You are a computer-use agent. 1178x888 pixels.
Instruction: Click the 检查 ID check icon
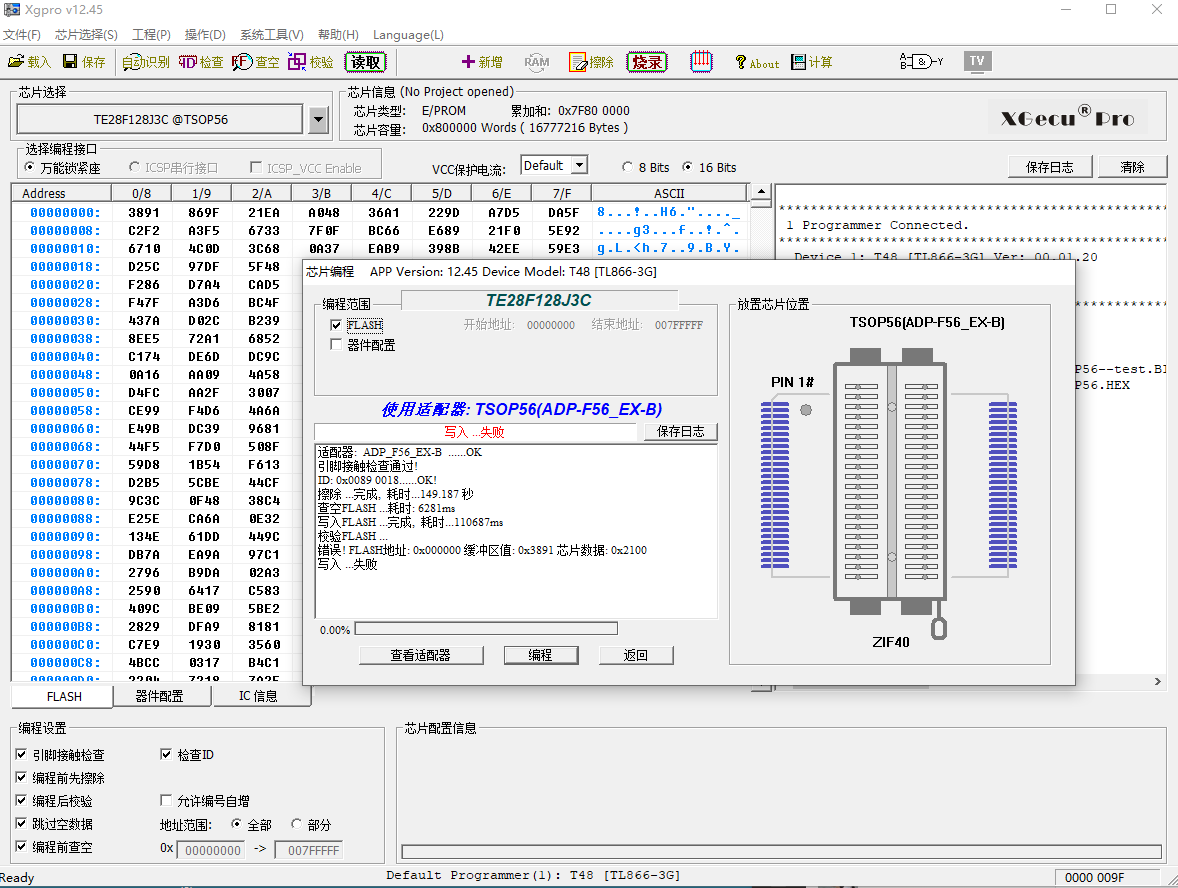coord(188,62)
